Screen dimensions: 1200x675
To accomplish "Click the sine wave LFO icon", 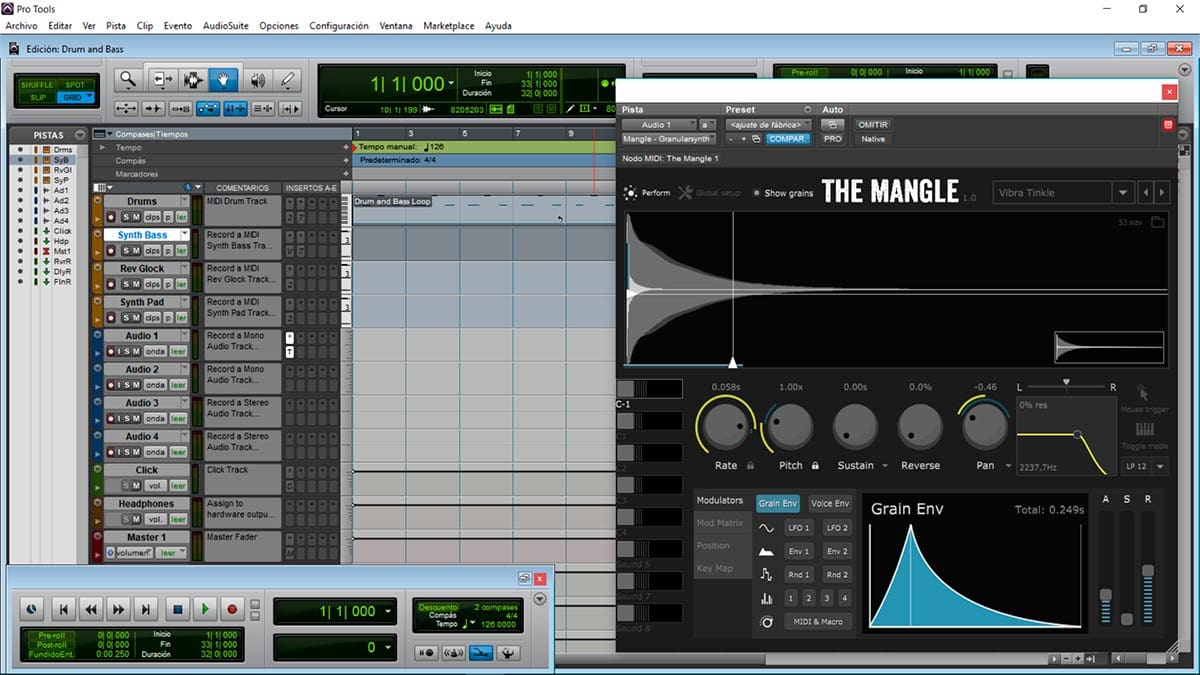I will (767, 528).
